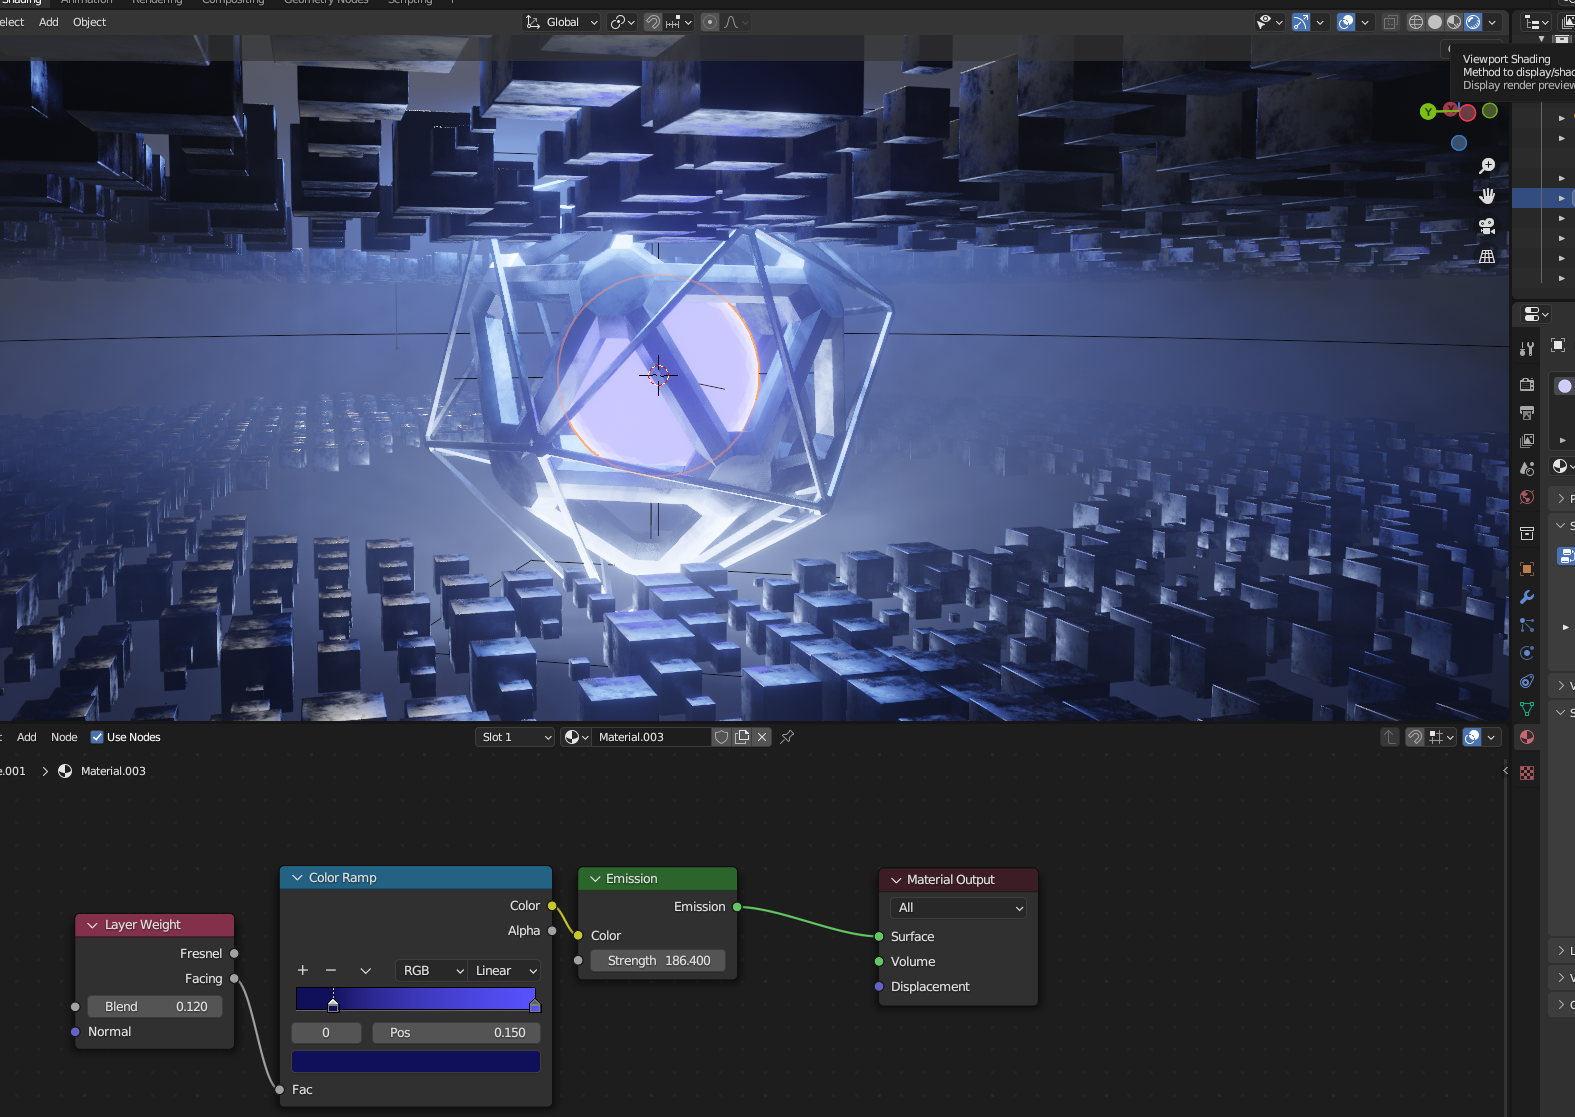This screenshot has height=1117, width=1575.
Task: Toggle the camera view icon
Action: point(1487,226)
